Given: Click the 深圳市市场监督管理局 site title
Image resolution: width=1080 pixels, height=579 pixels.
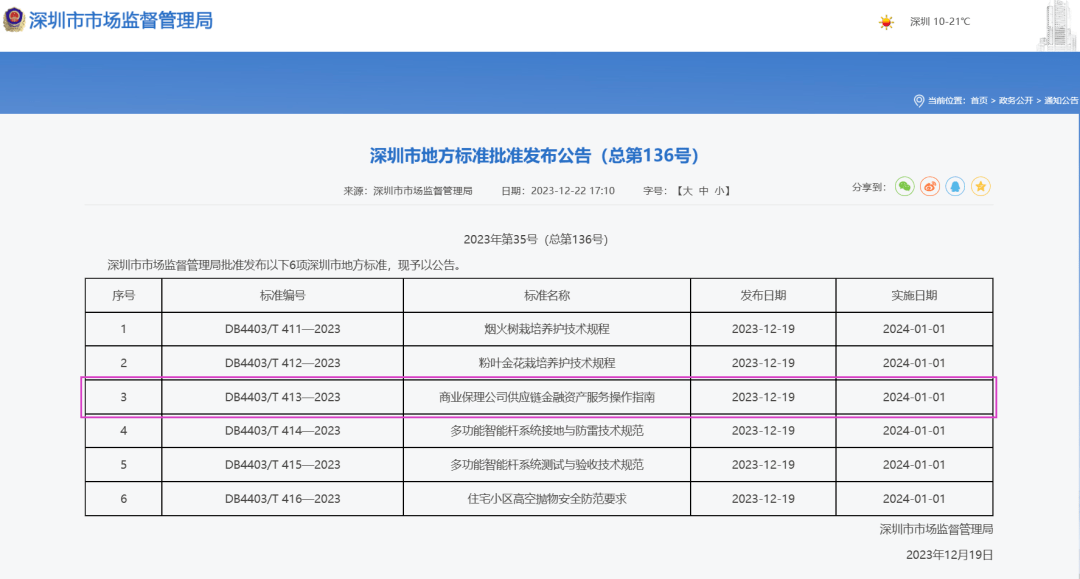Looking at the screenshot, I should pyautogui.click(x=120, y=21).
